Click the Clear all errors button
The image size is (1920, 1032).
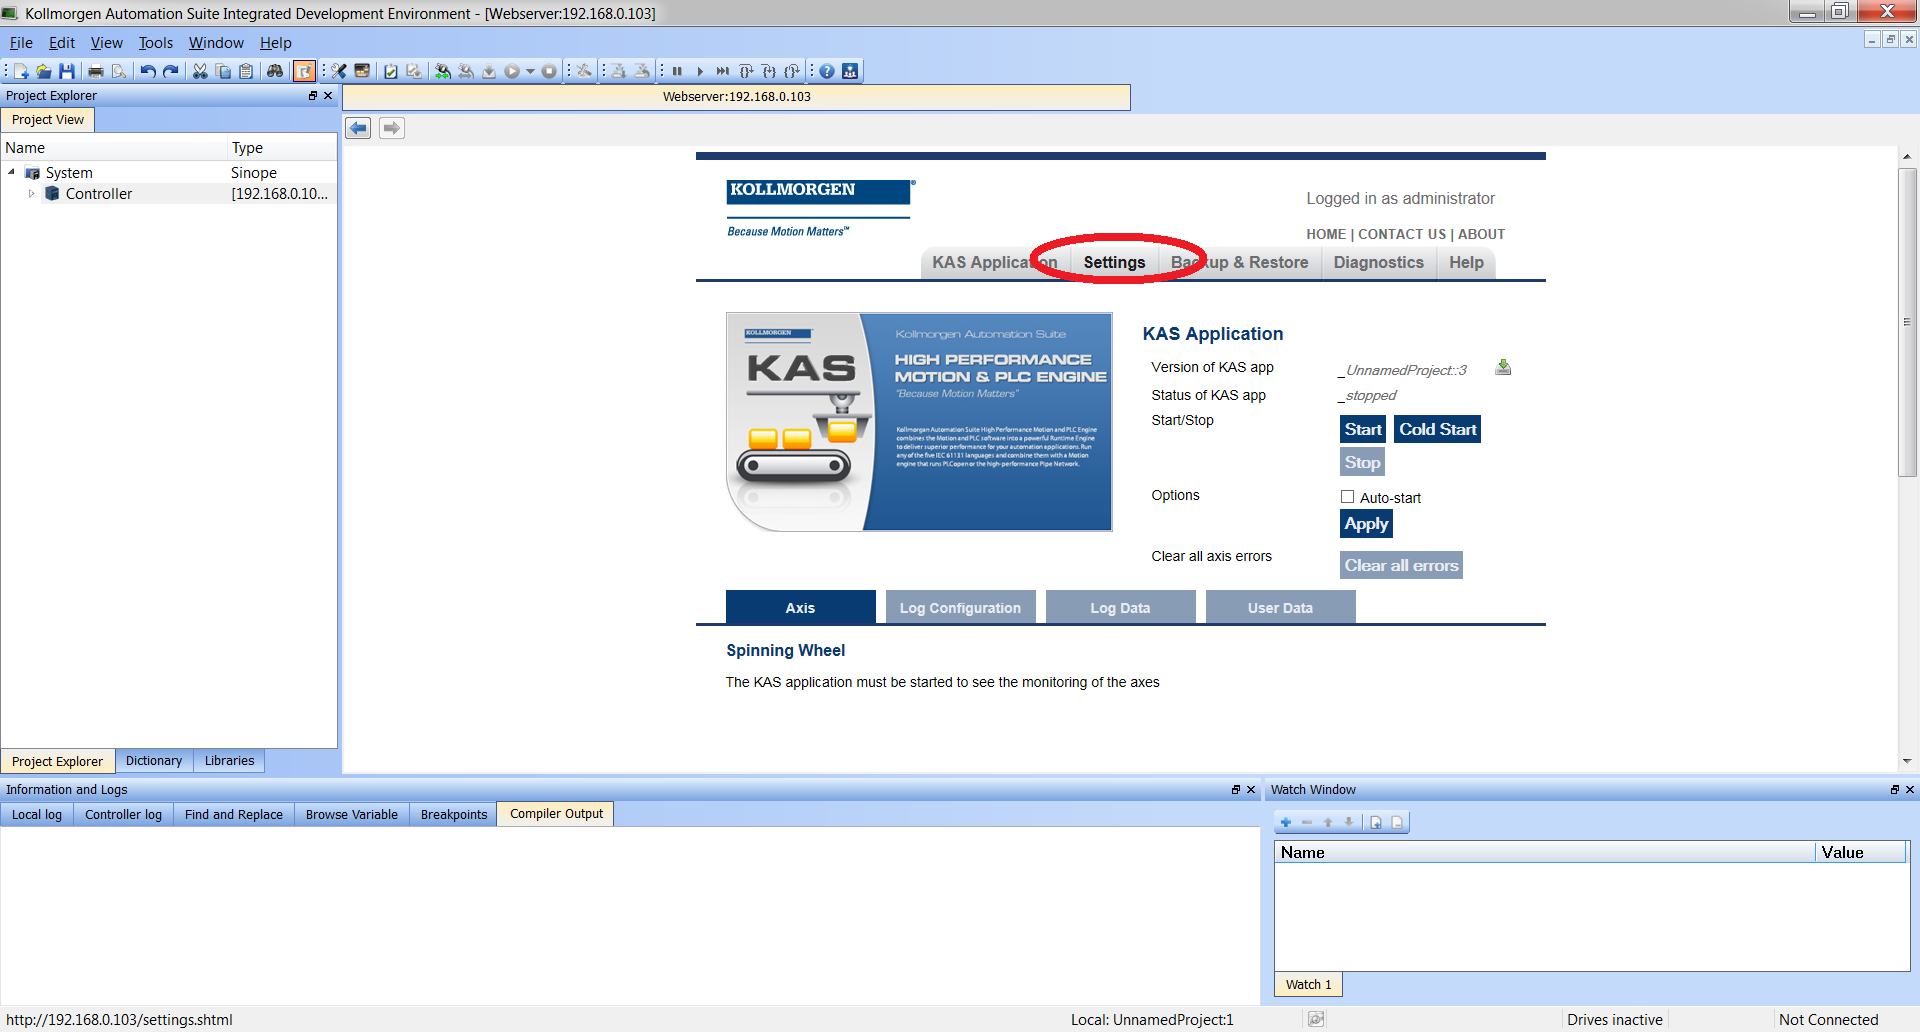pos(1401,565)
